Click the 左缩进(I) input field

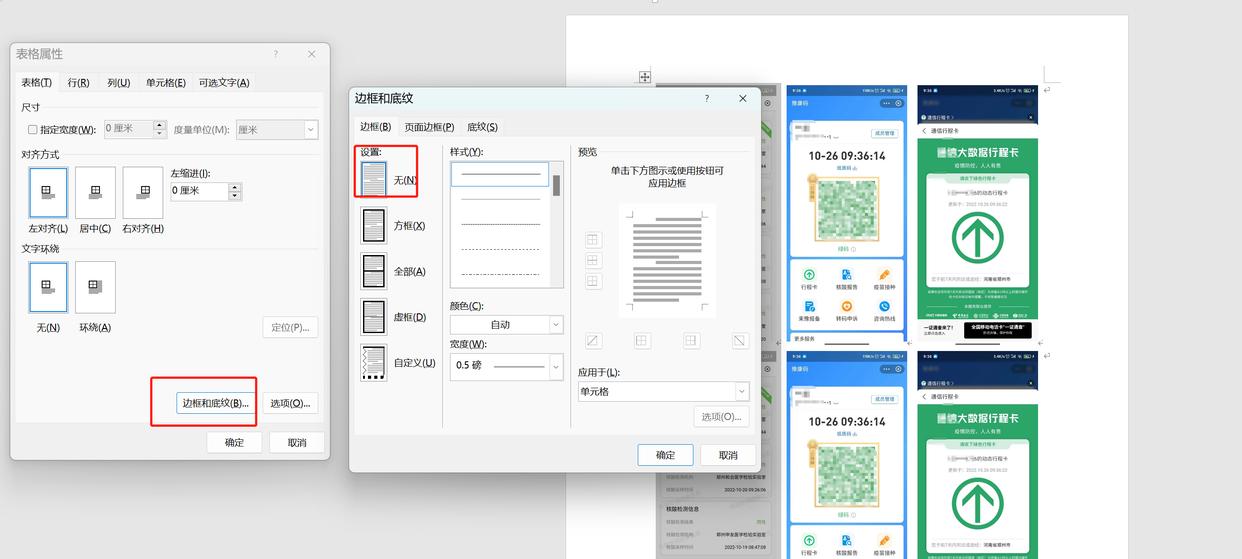(200, 190)
